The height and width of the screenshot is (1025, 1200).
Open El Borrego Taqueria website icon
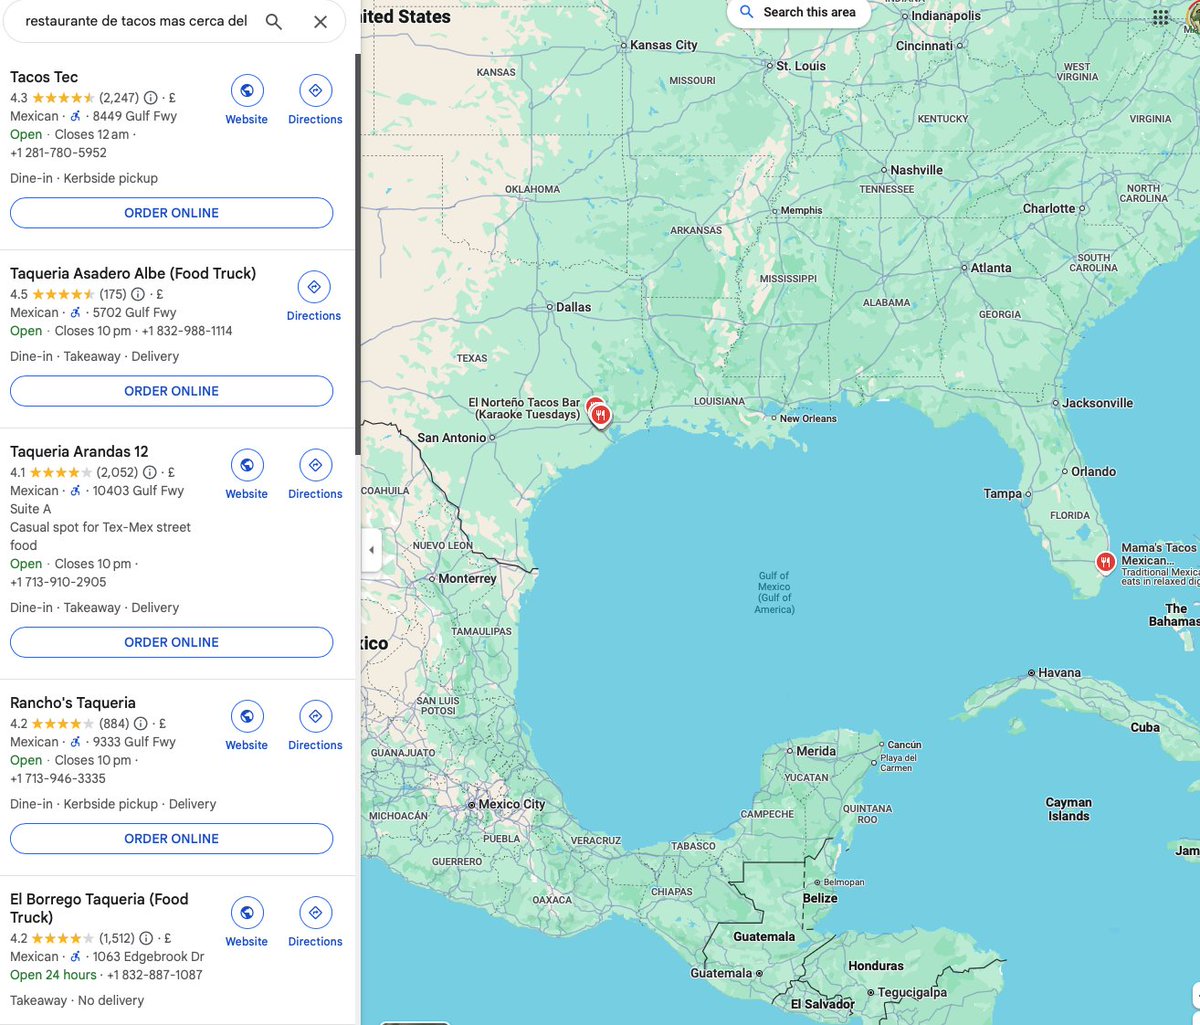pos(246,913)
